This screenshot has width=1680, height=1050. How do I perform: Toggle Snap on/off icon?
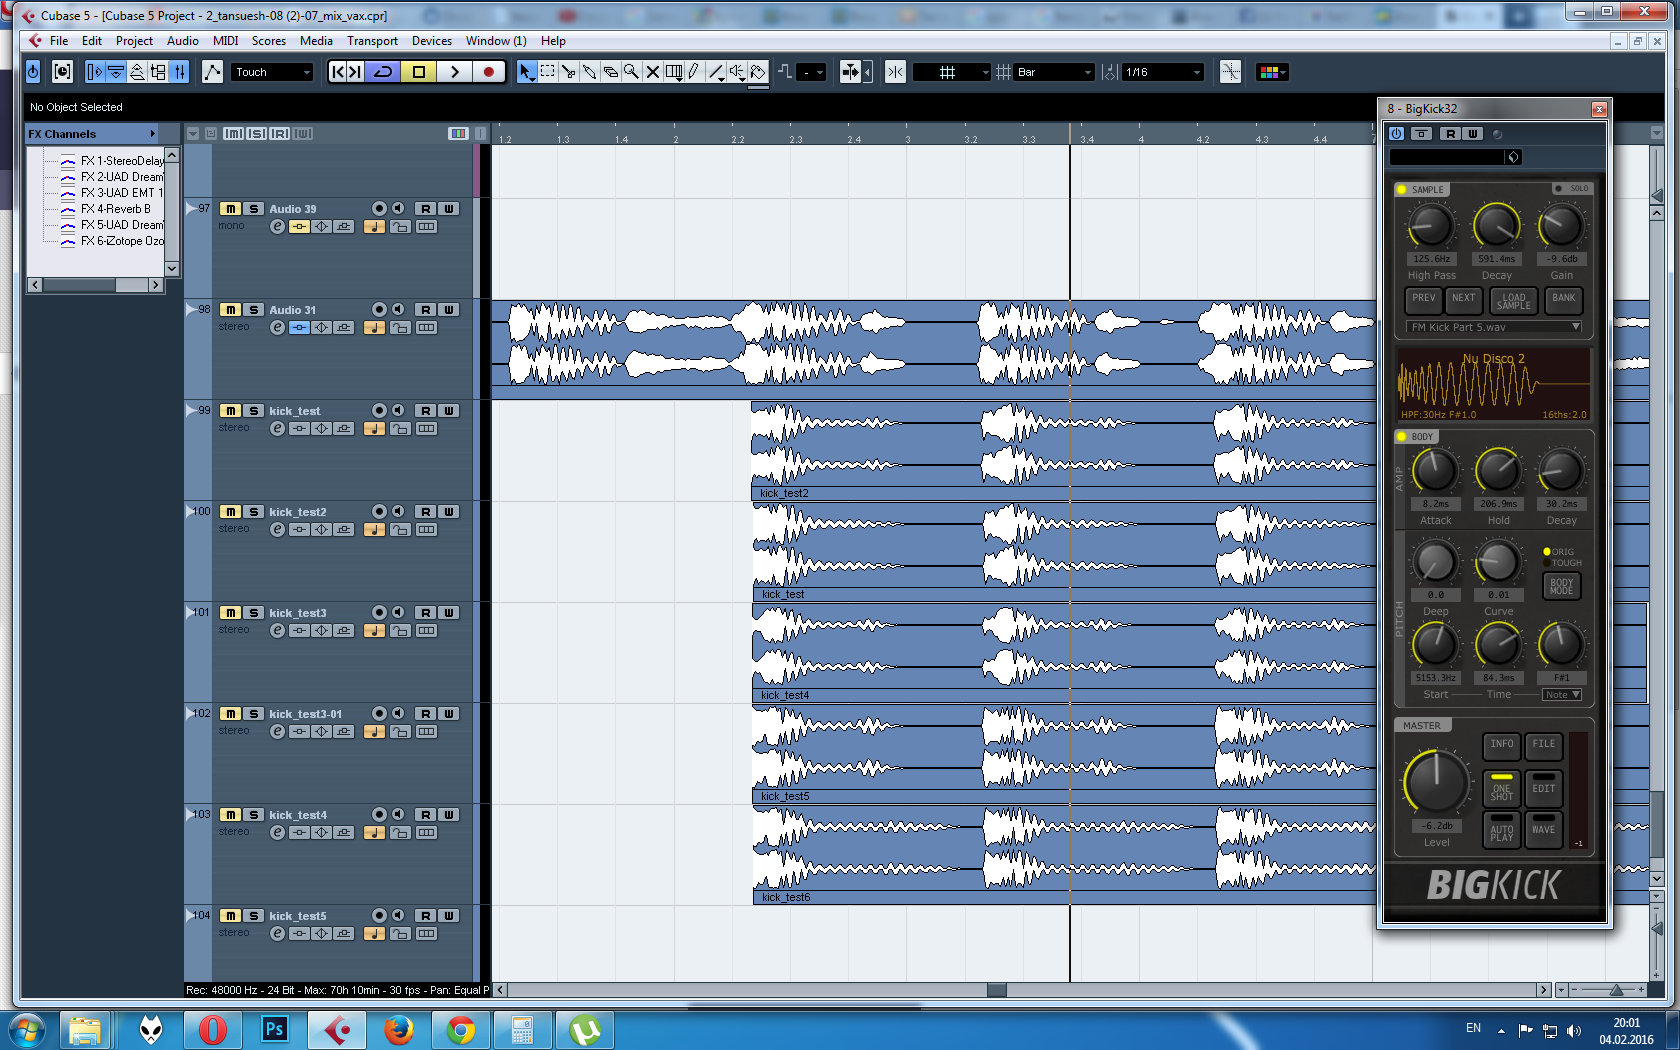point(896,72)
